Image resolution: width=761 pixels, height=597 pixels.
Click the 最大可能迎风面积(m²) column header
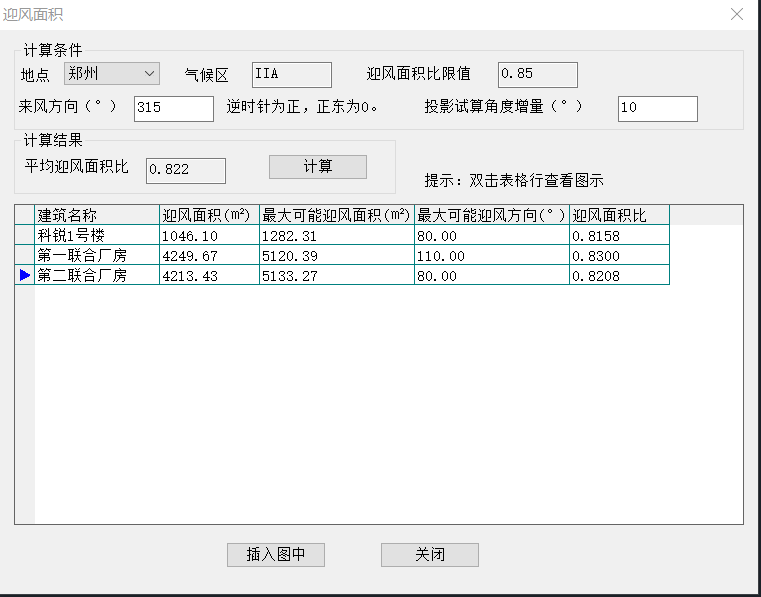[336, 215]
